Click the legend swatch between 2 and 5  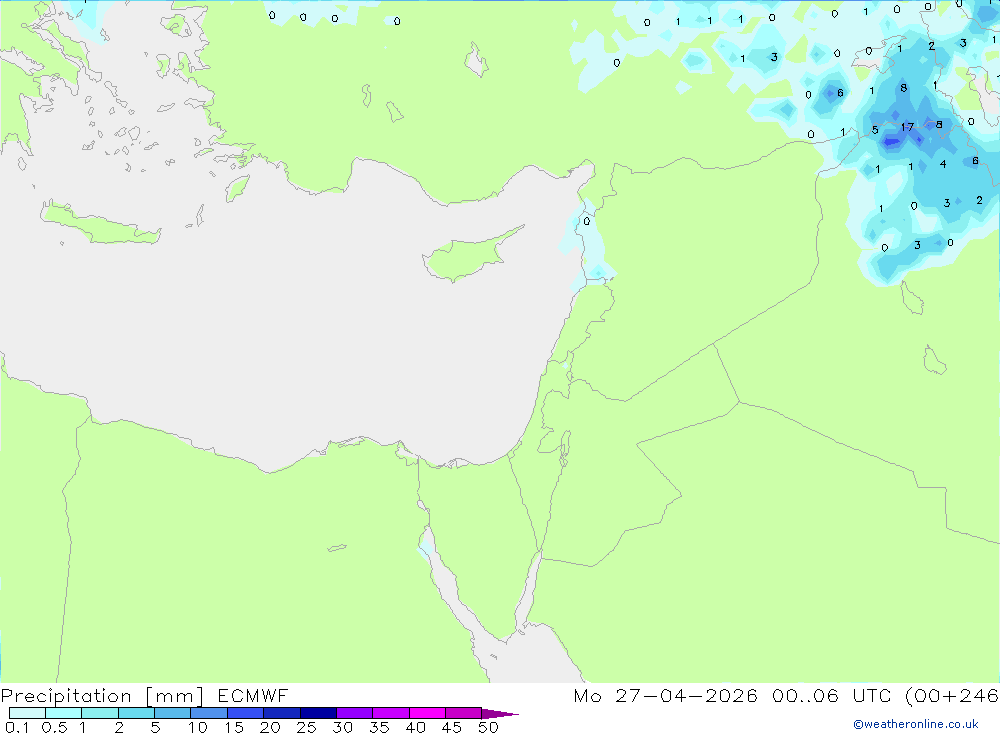(x=136, y=713)
